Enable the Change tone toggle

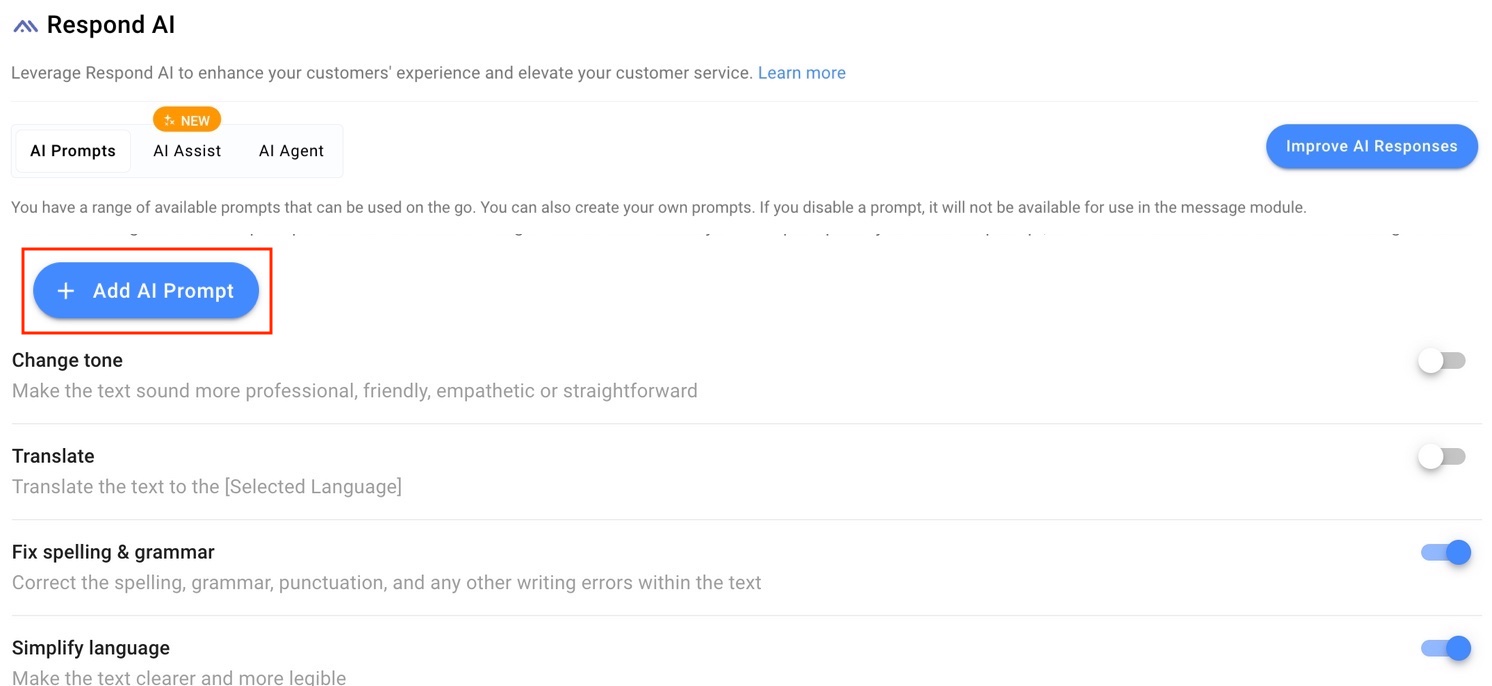pos(1442,361)
